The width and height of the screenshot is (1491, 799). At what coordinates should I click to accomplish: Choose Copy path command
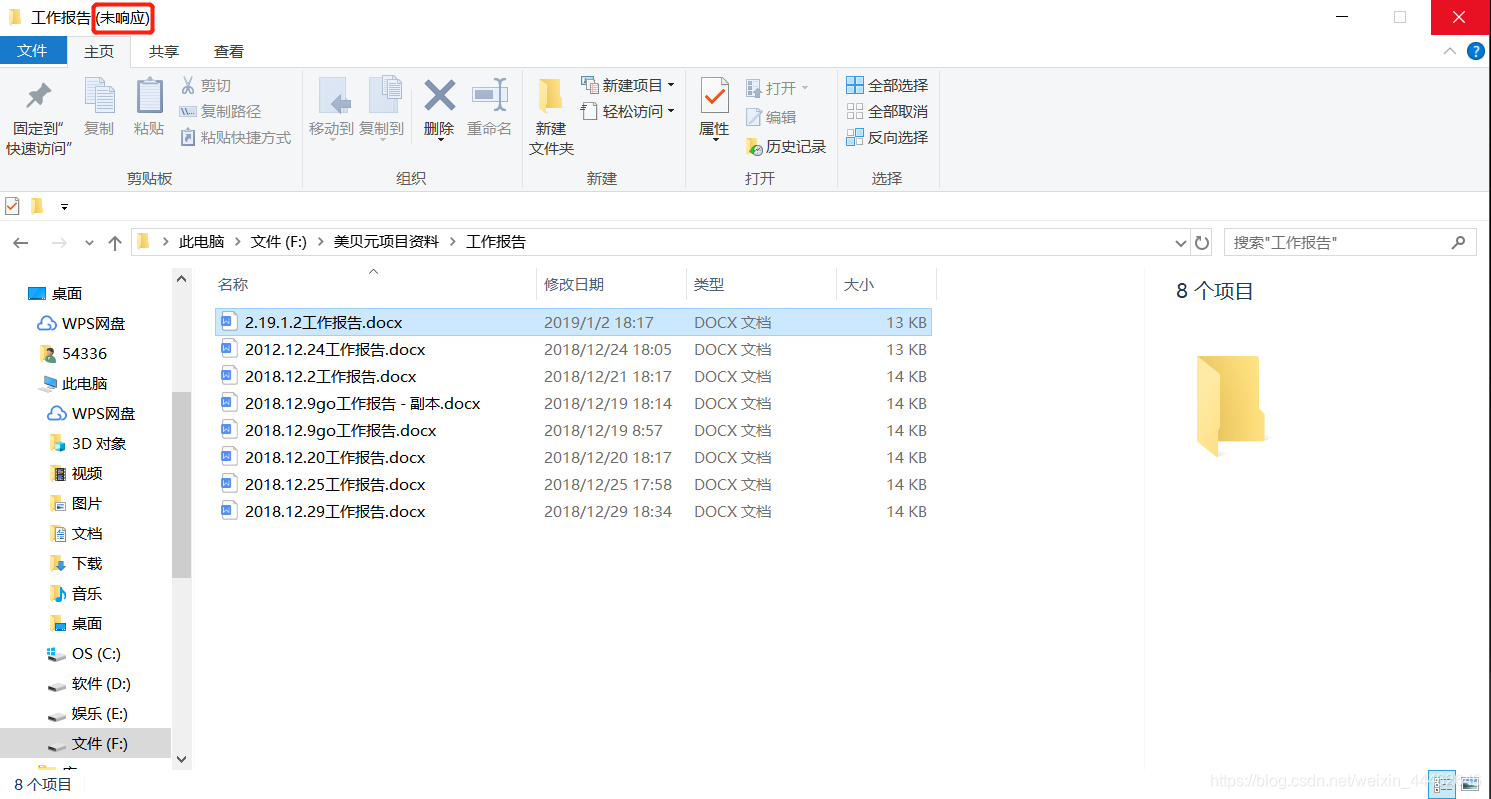pyautogui.click(x=220, y=112)
